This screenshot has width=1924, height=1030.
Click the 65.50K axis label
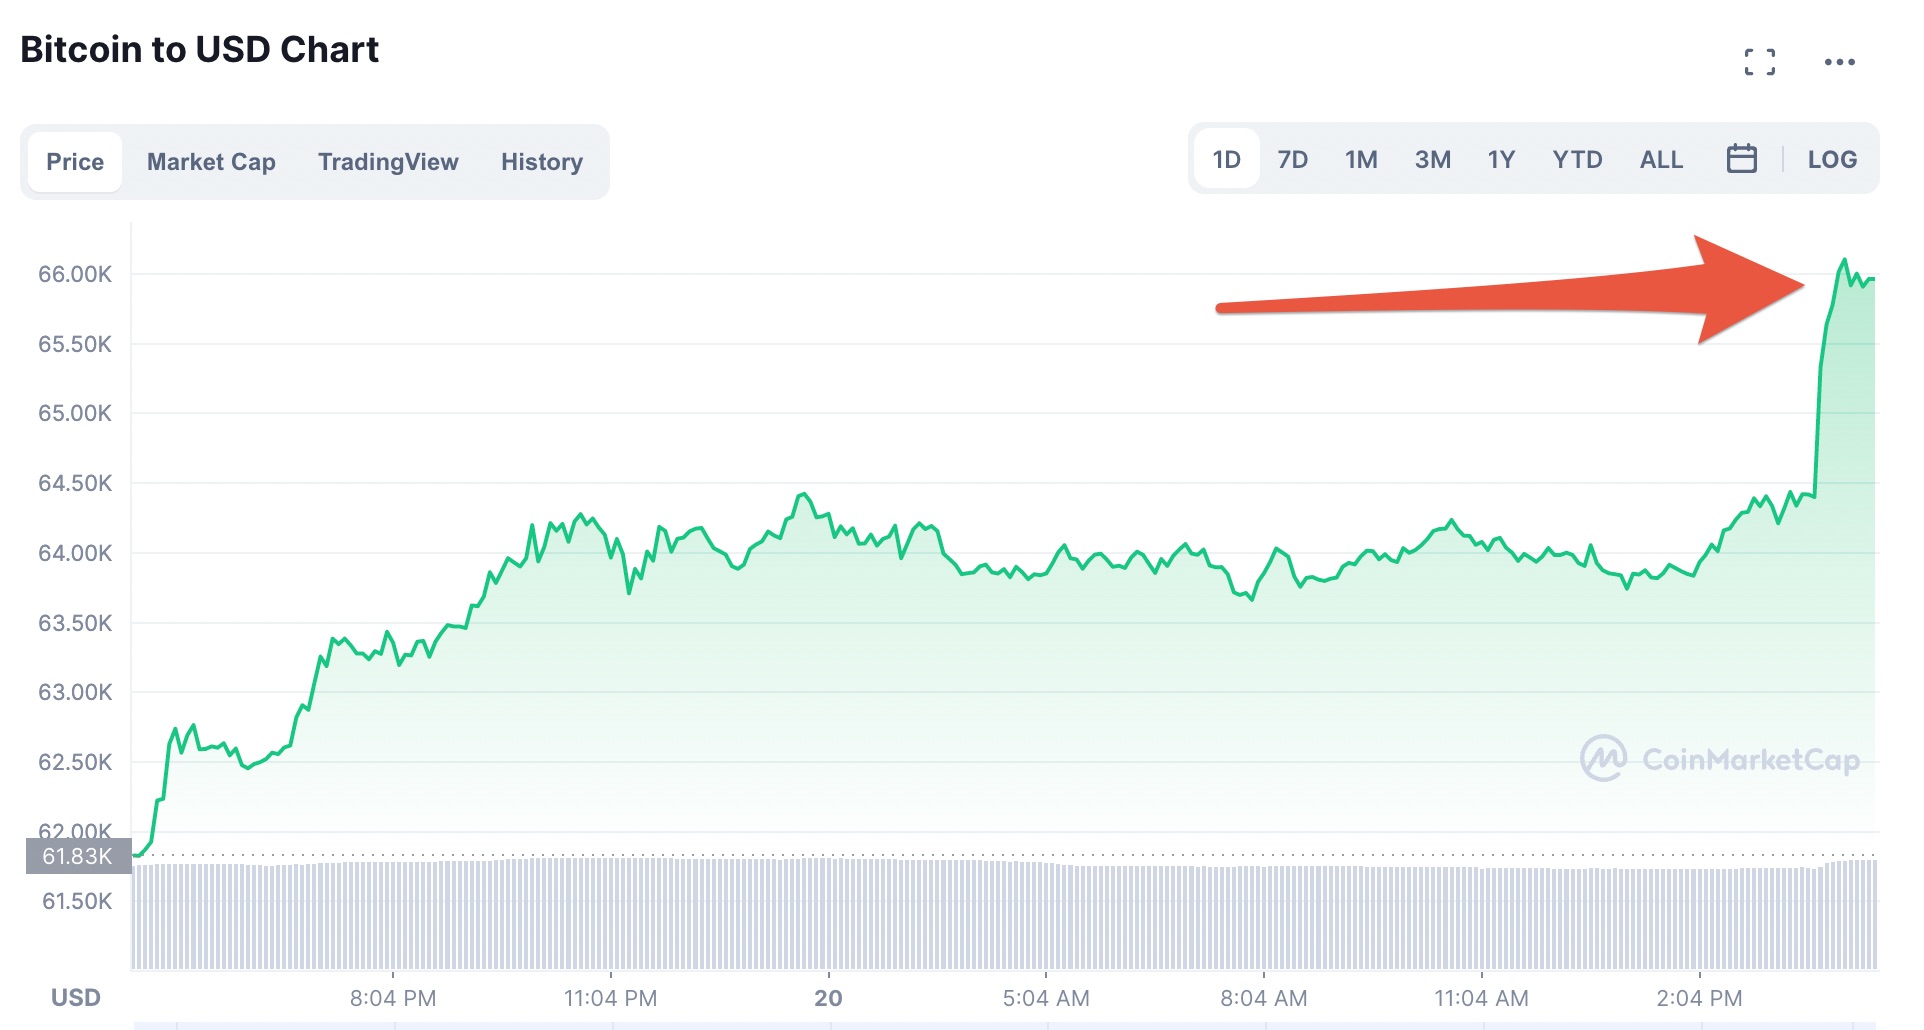tap(75, 344)
